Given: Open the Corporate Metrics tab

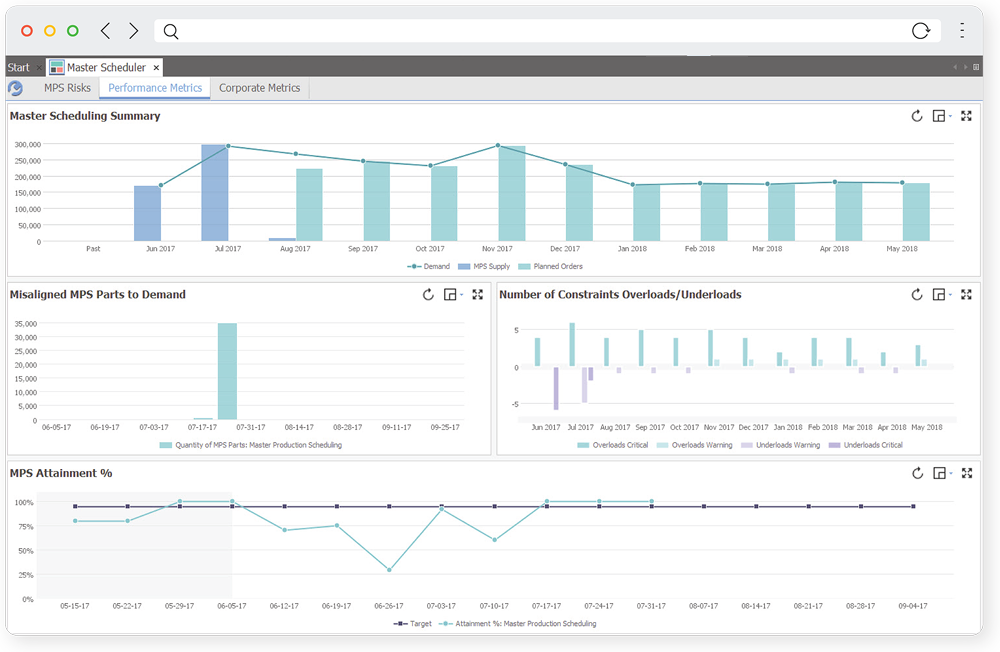Looking at the screenshot, I should pos(259,88).
